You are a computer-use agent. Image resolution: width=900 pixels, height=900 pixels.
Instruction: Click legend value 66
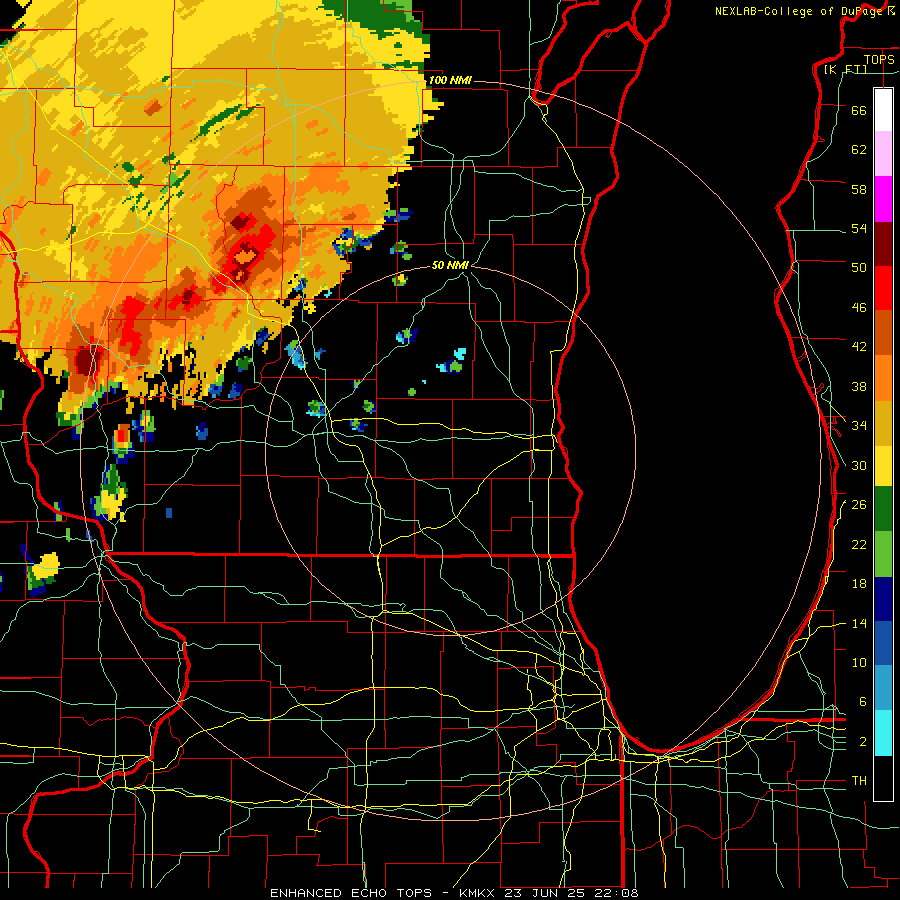pyautogui.click(x=859, y=110)
